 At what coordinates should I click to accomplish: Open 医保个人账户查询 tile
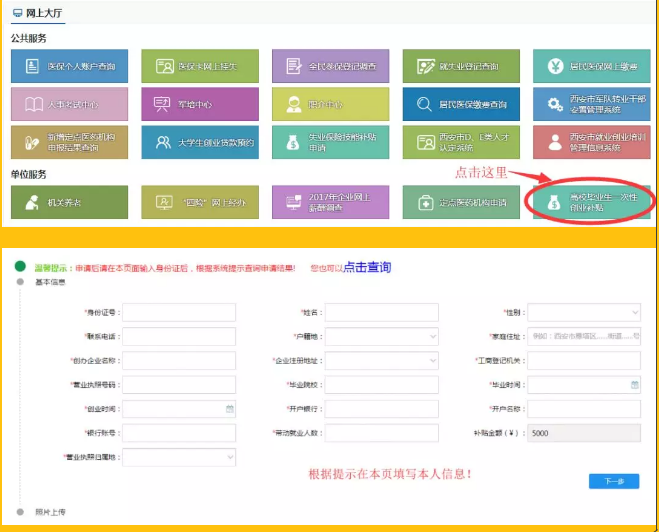(69, 66)
